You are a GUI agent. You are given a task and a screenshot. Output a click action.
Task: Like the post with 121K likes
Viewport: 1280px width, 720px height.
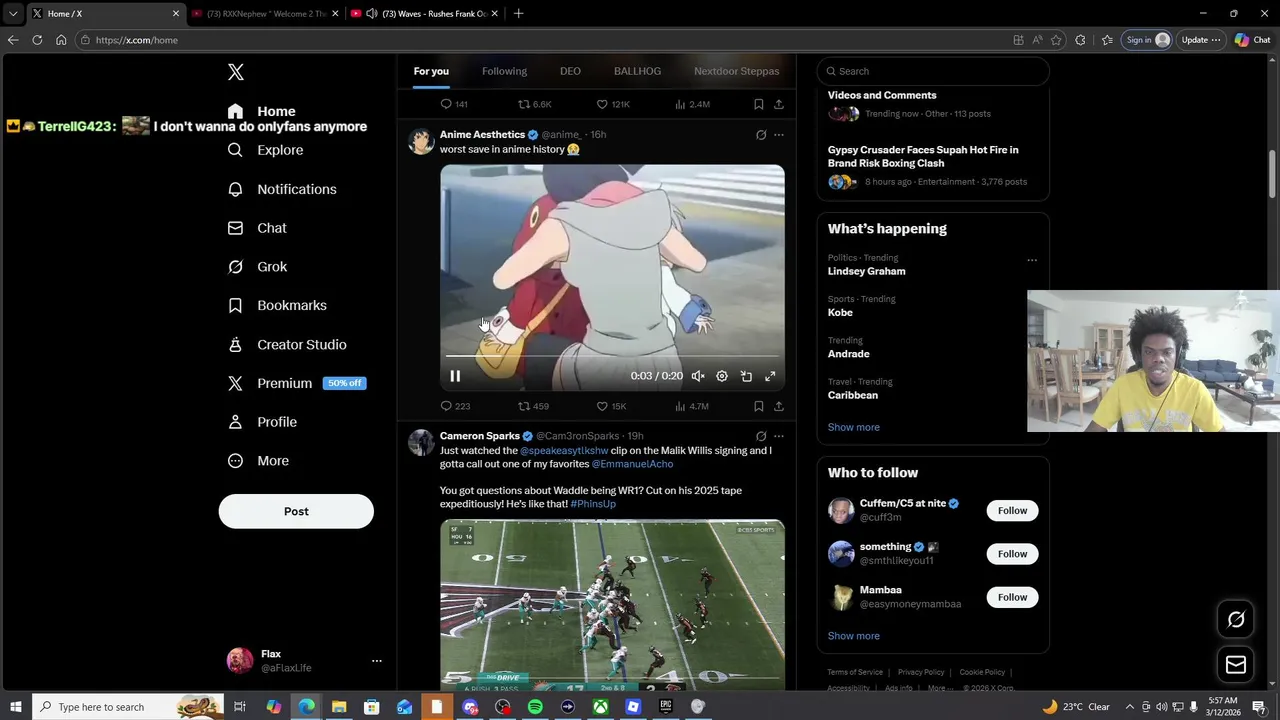[613, 104]
